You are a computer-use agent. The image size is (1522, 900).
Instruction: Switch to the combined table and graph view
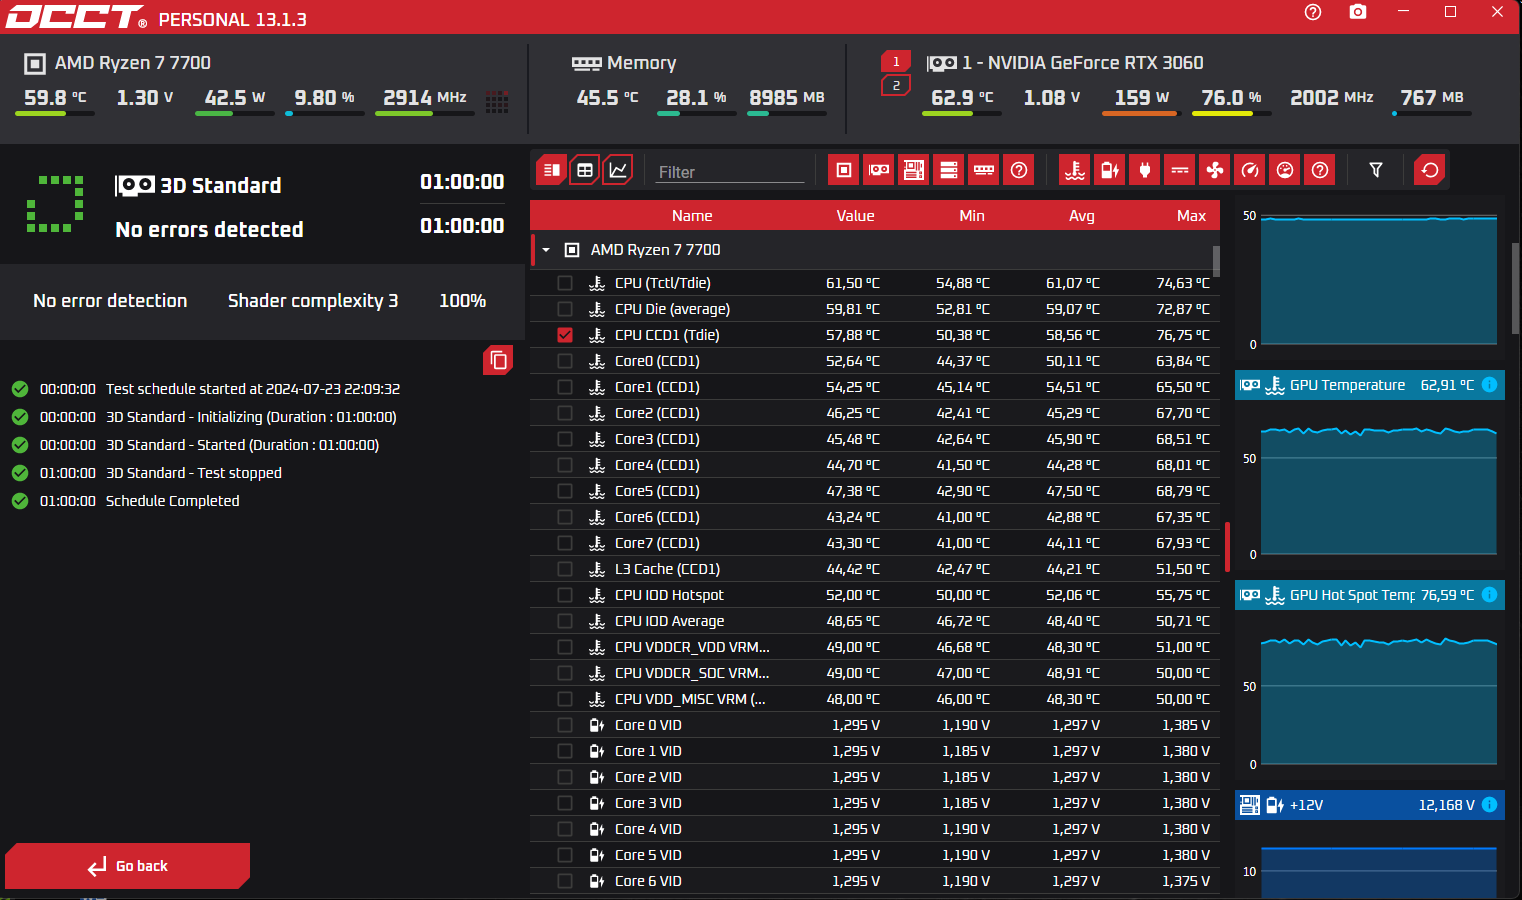point(551,170)
